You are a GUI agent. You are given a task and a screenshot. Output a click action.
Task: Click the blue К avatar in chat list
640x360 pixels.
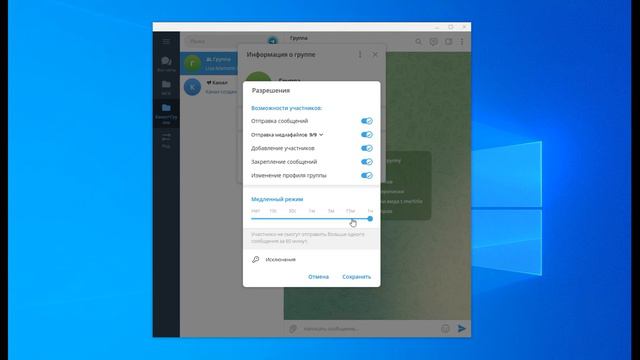click(x=192, y=87)
